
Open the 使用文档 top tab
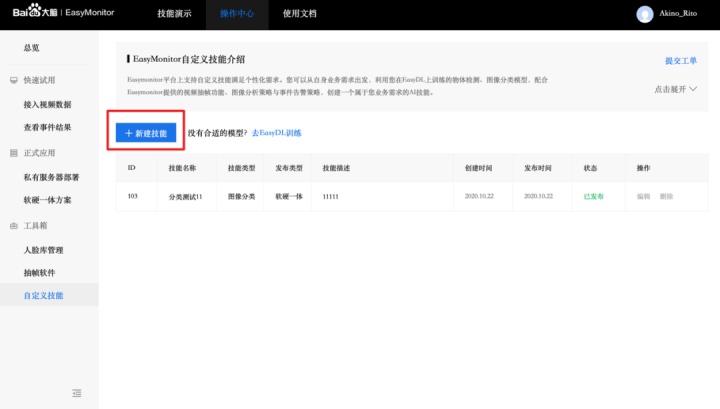tap(299, 14)
